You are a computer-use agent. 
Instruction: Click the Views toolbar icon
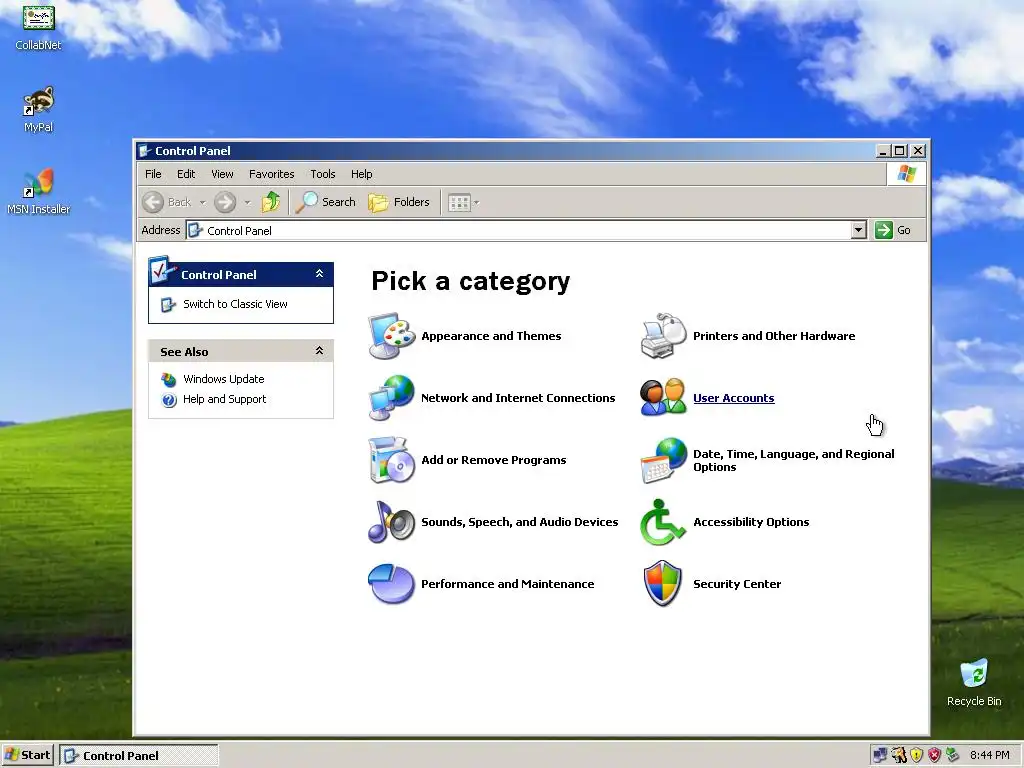click(459, 202)
